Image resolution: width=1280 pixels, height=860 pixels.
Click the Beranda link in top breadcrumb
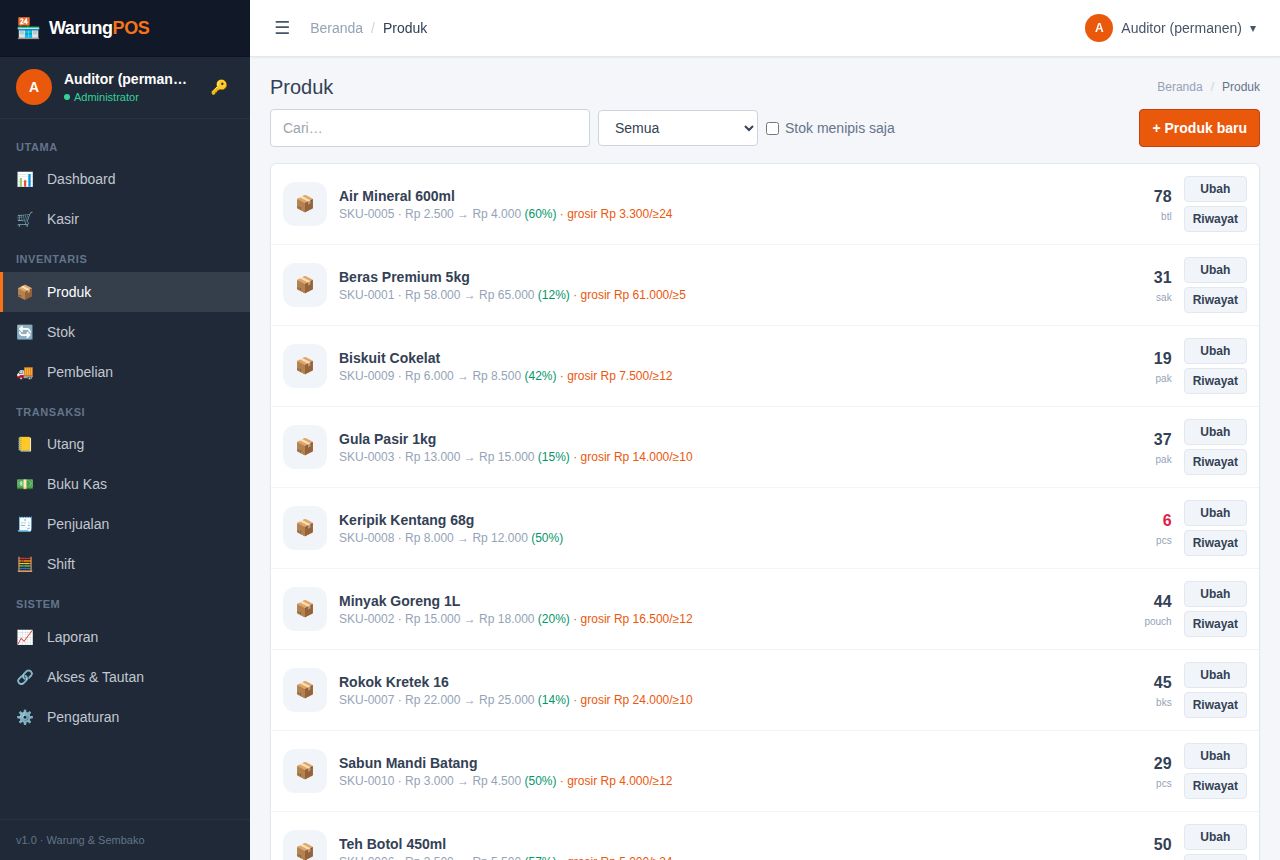tap(336, 28)
